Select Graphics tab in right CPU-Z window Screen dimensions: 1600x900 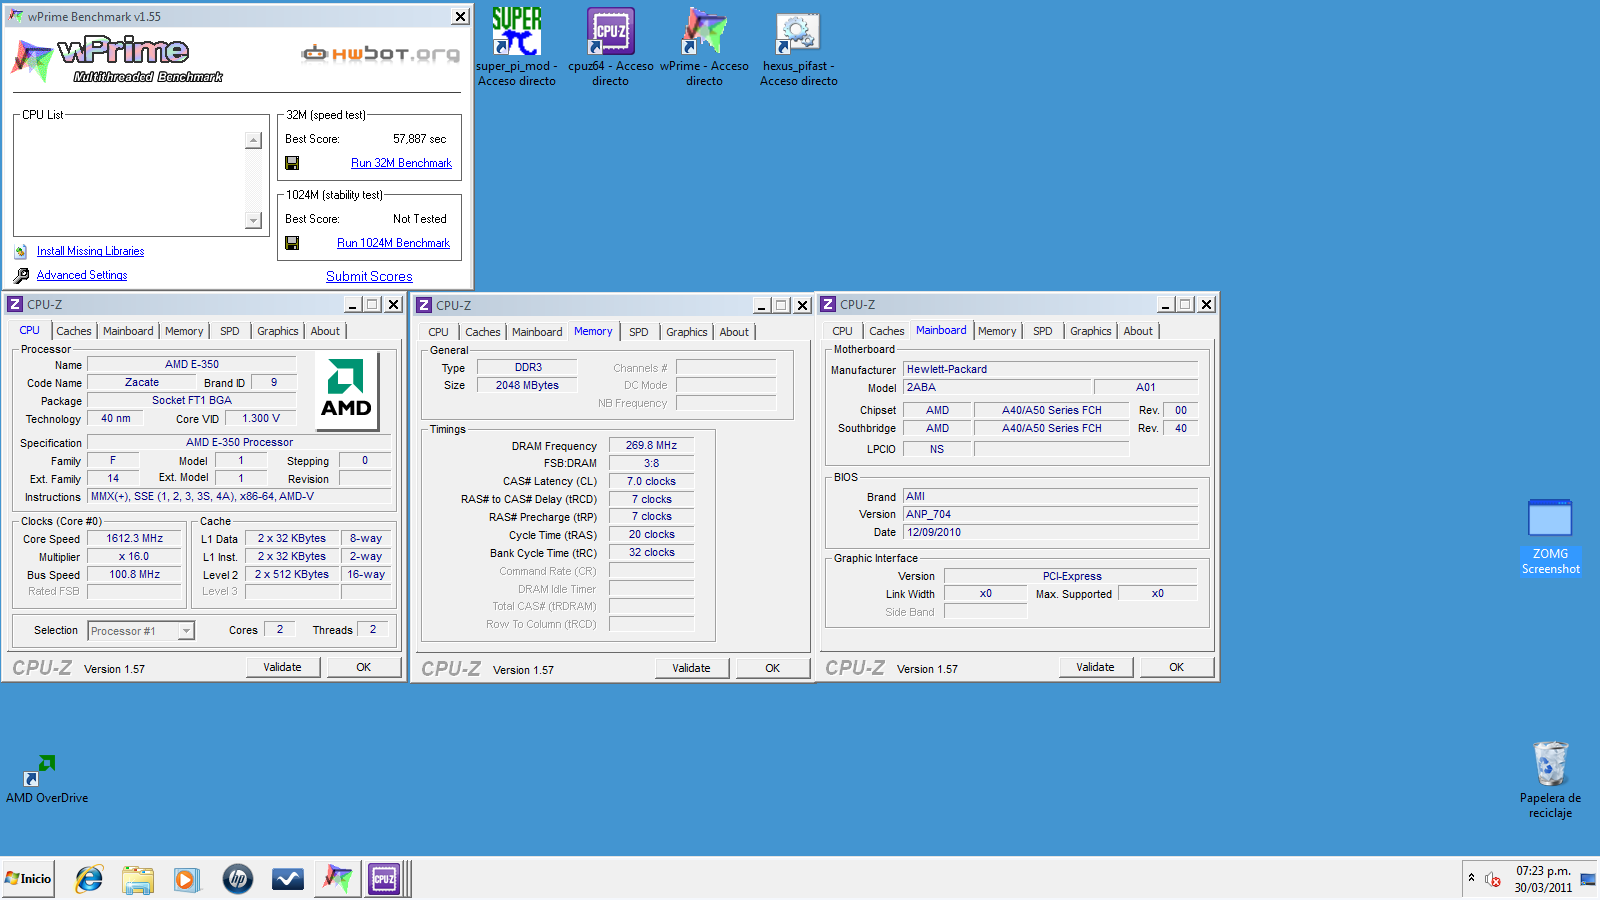(1090, 331)
